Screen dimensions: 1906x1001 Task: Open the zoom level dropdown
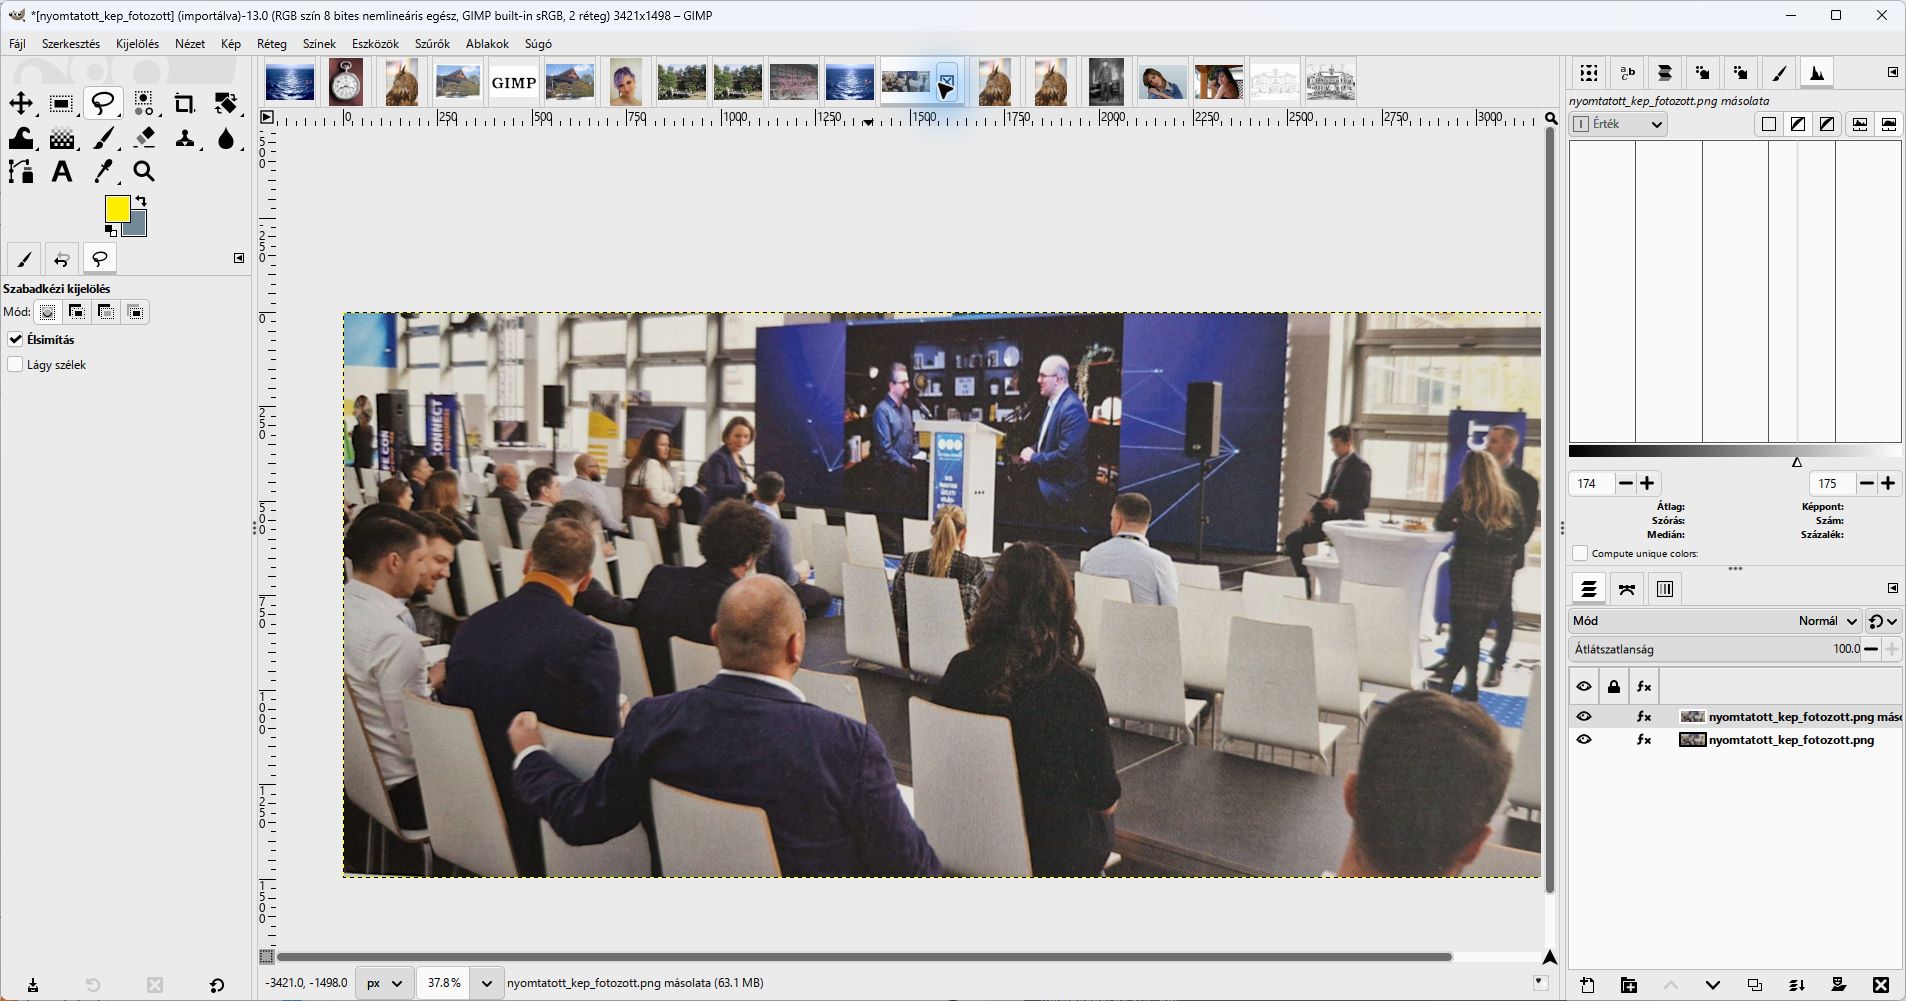tap(486, 983)
